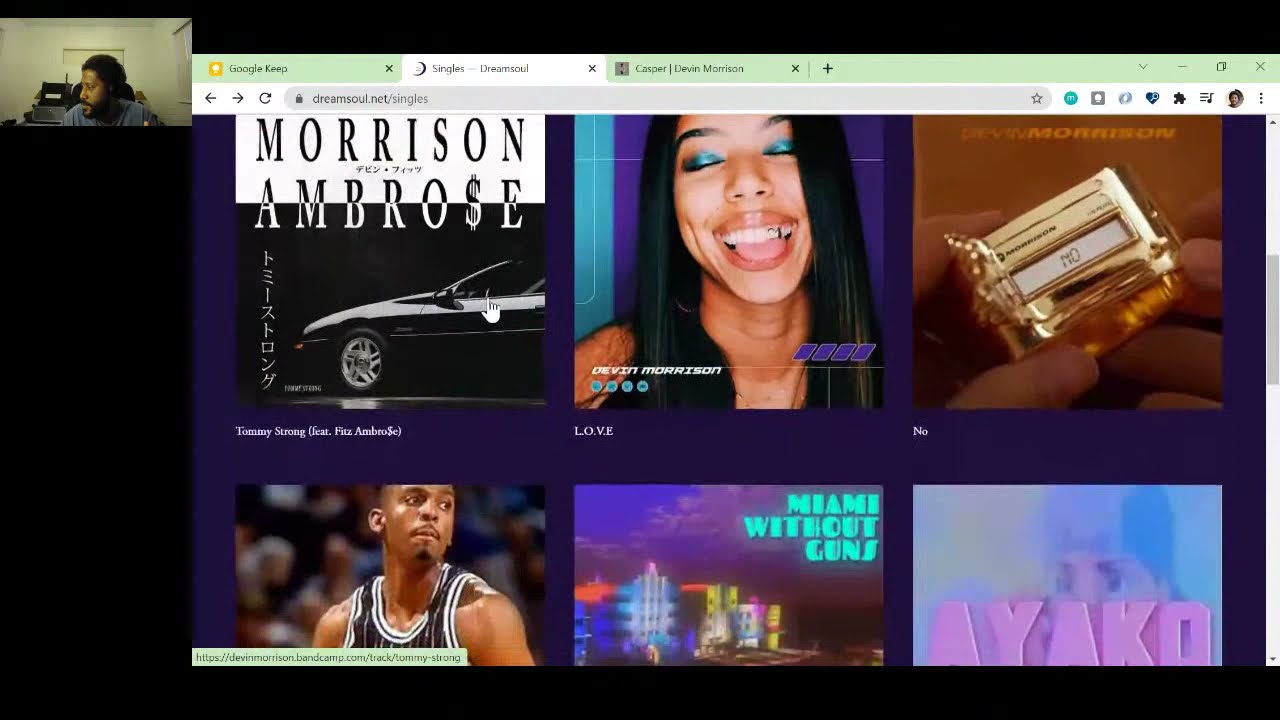Screen dimensions: 1280x720
Task: Reload the dreamsoul.net page
Action: tap(265, 98)
